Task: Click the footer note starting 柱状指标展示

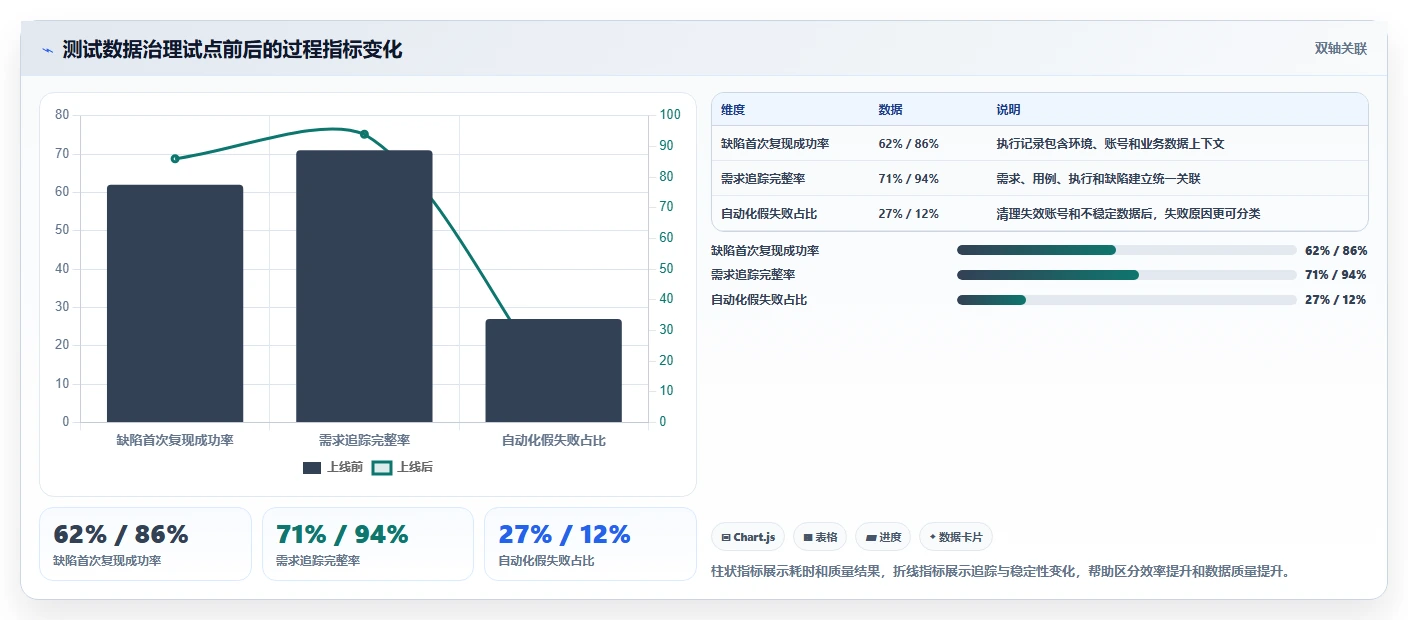Action: [x=1000, y=572]
